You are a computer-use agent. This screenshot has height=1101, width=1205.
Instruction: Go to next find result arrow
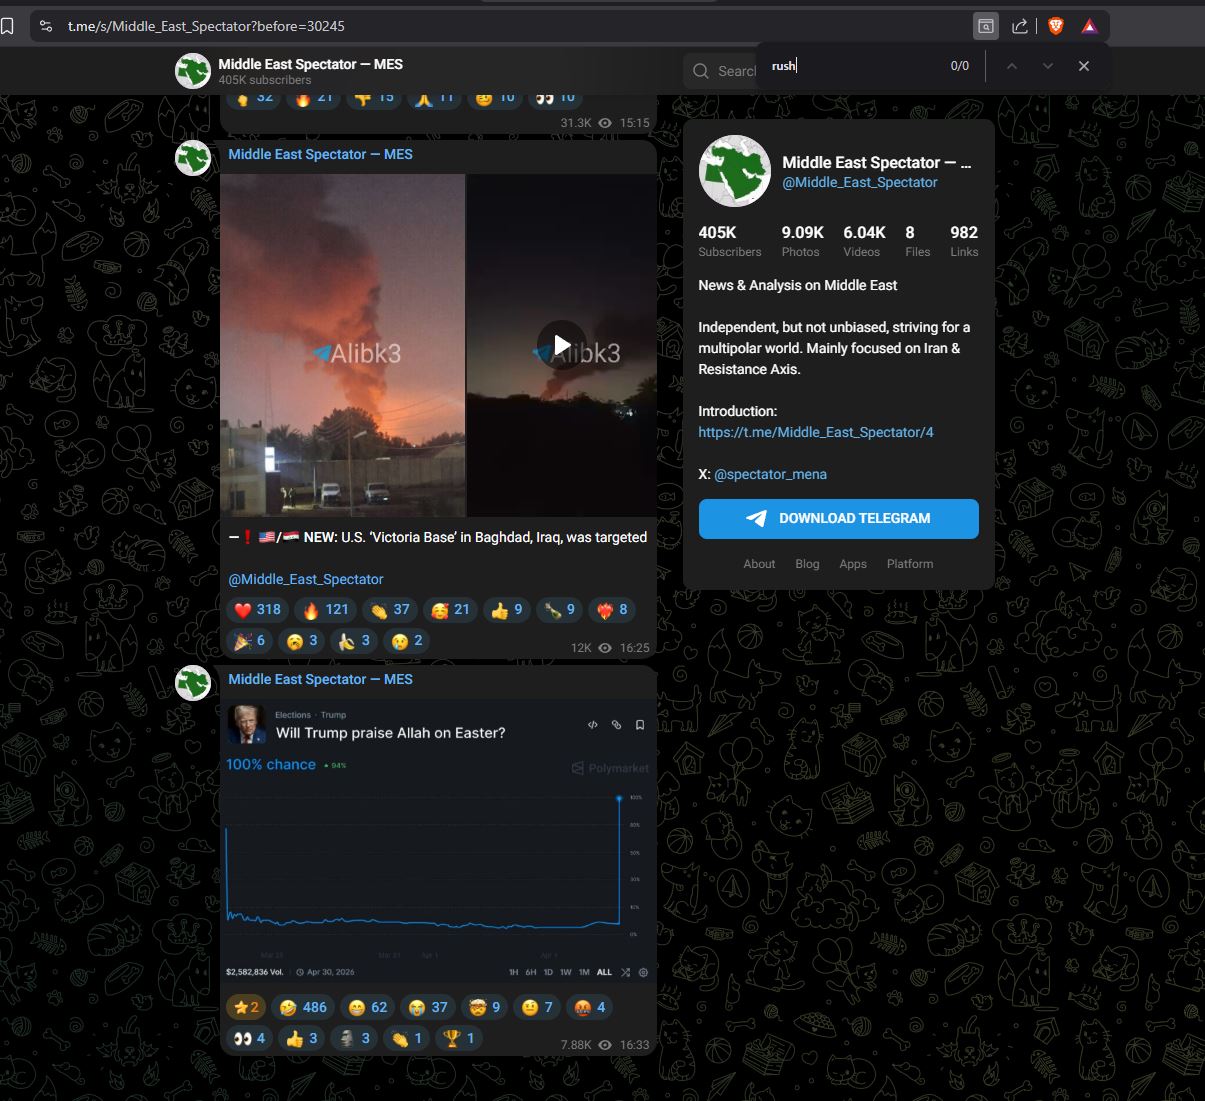click(x=1048, y=66)
